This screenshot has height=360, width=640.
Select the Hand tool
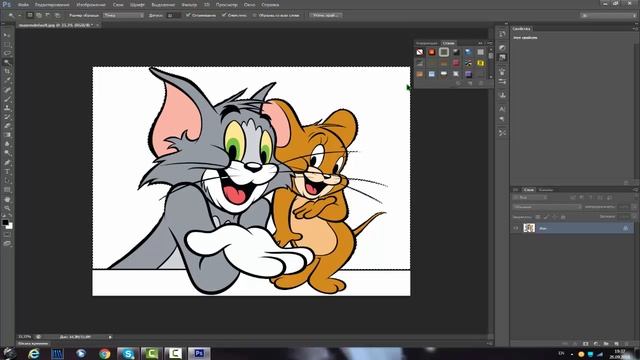click(7, 200)
